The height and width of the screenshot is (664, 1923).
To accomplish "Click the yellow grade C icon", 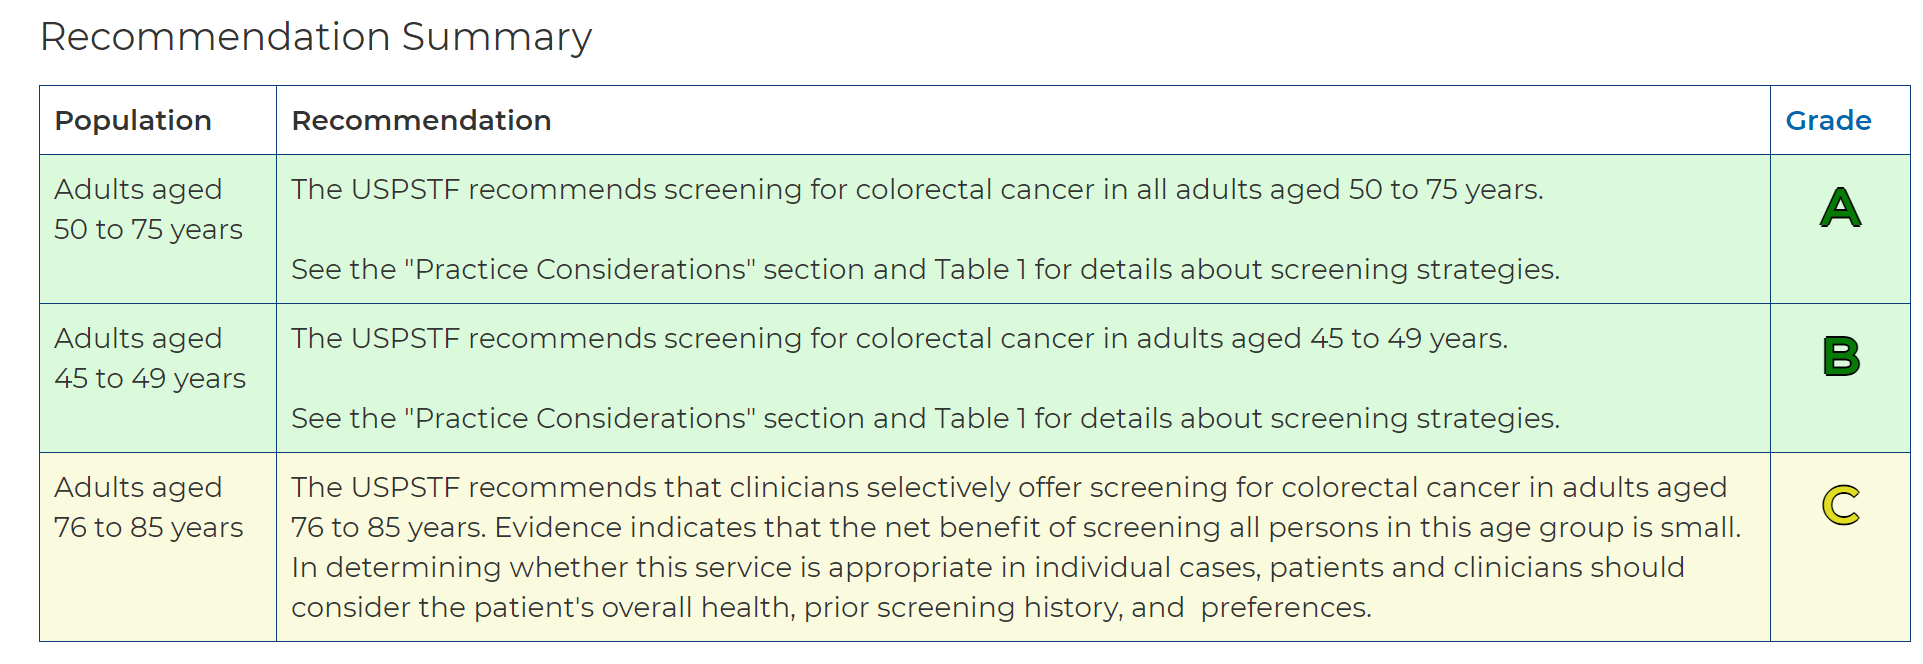I will [1840, 505].
